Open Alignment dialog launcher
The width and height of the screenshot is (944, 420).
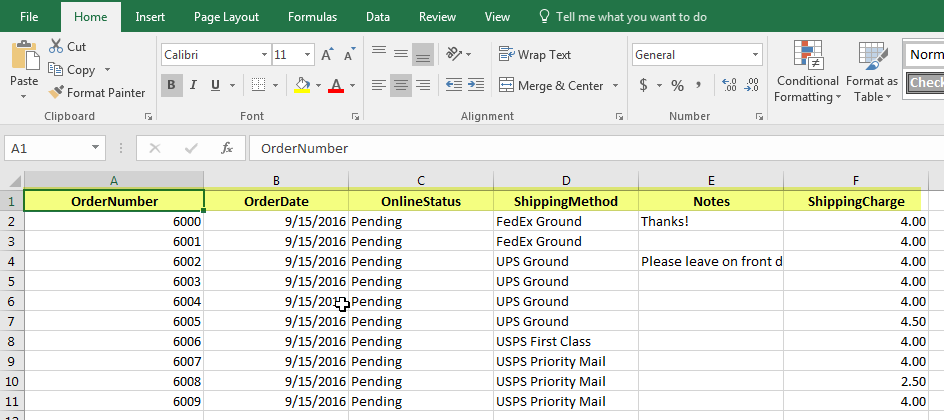(x=619, y=117)
